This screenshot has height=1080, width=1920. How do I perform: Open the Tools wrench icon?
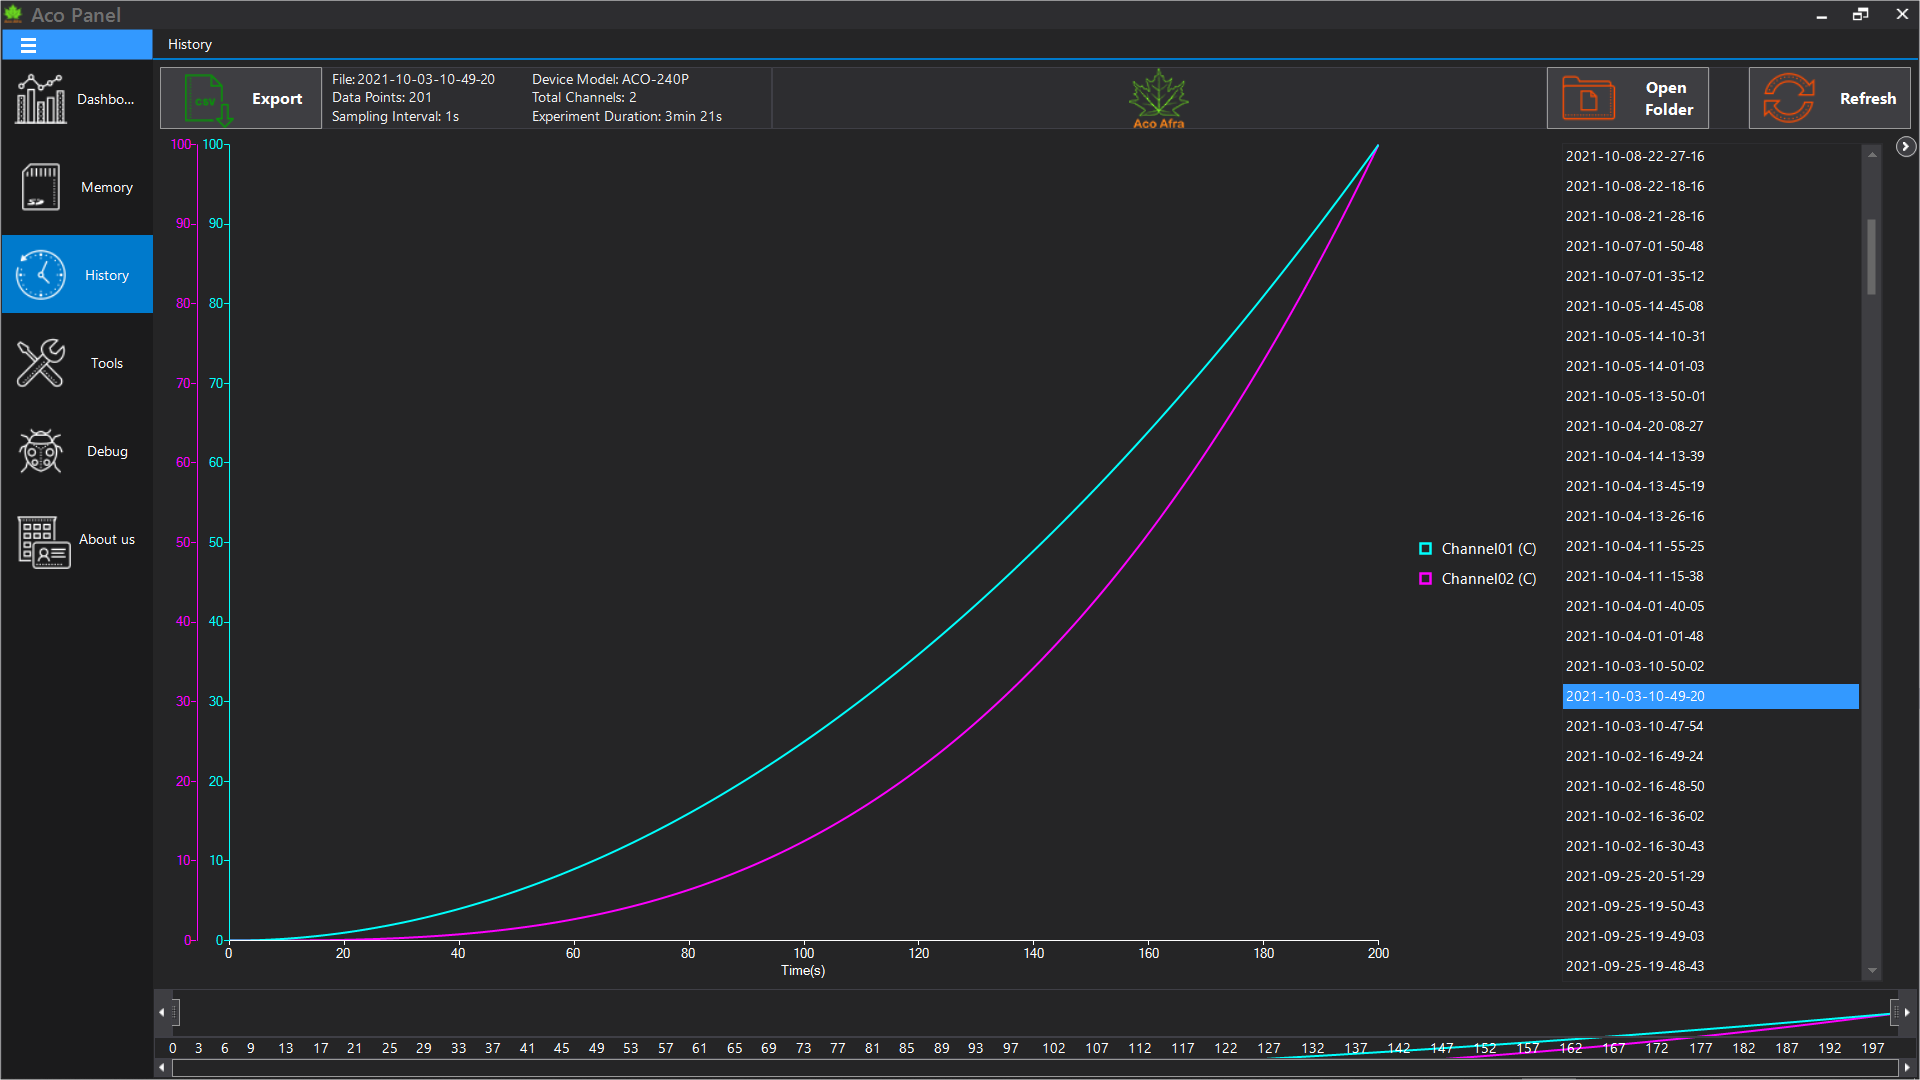[x=41, y=363]
